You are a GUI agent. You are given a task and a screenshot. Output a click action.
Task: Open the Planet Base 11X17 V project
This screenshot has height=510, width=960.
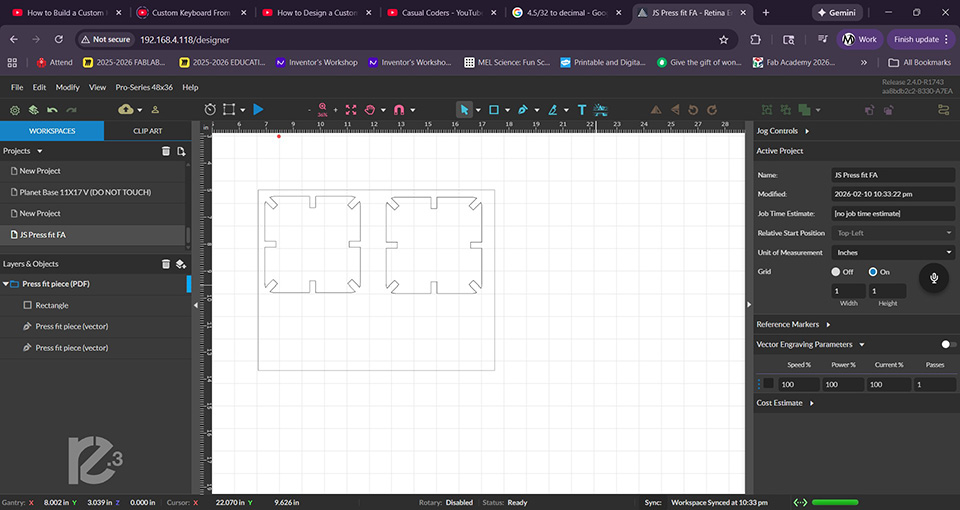(86, 192)
